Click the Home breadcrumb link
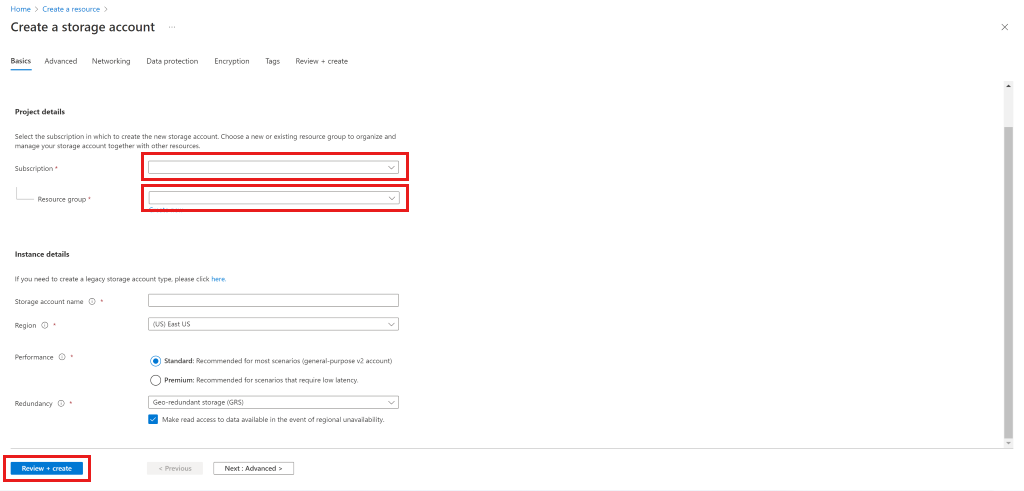Viewport: 1024px width, 491px height. click(x=21, y=9)
